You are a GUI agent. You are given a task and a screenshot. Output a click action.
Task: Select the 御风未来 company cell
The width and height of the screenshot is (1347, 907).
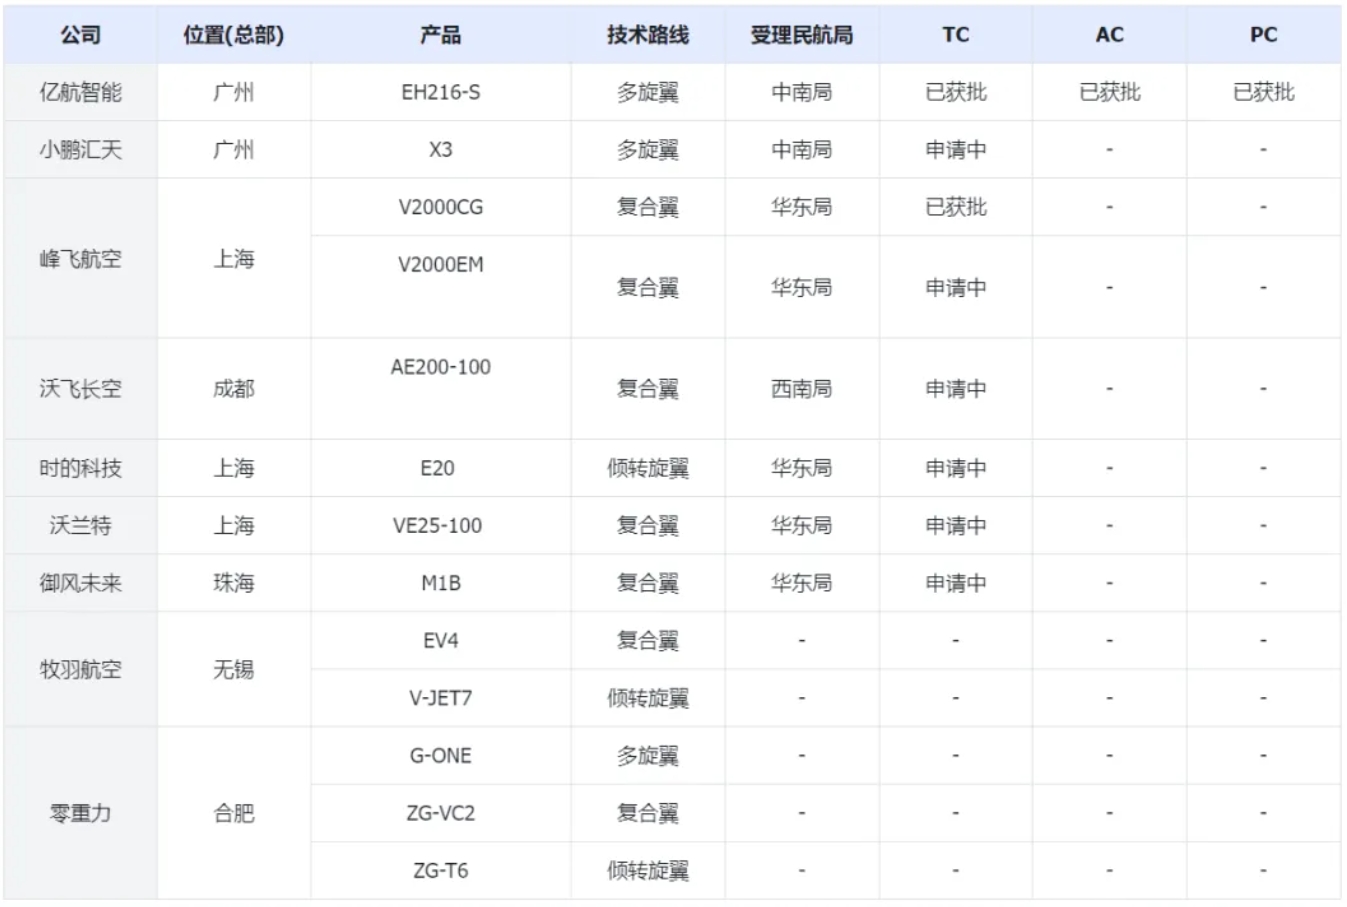(x=80, y=583)
